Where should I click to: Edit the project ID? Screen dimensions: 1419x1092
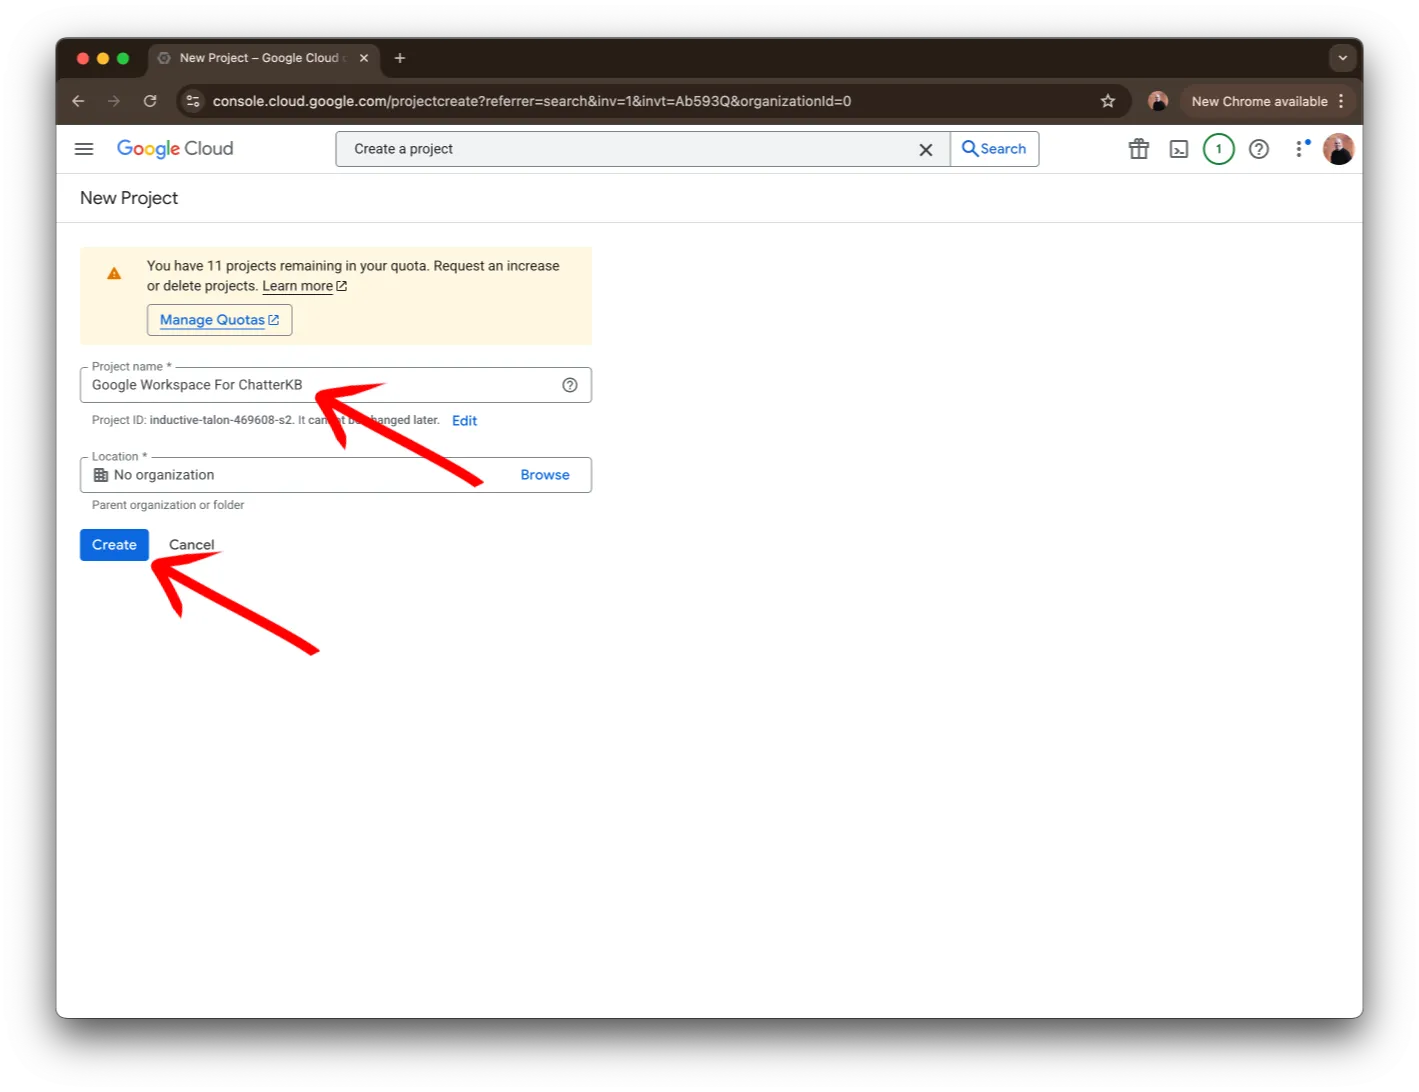point(464,421)
